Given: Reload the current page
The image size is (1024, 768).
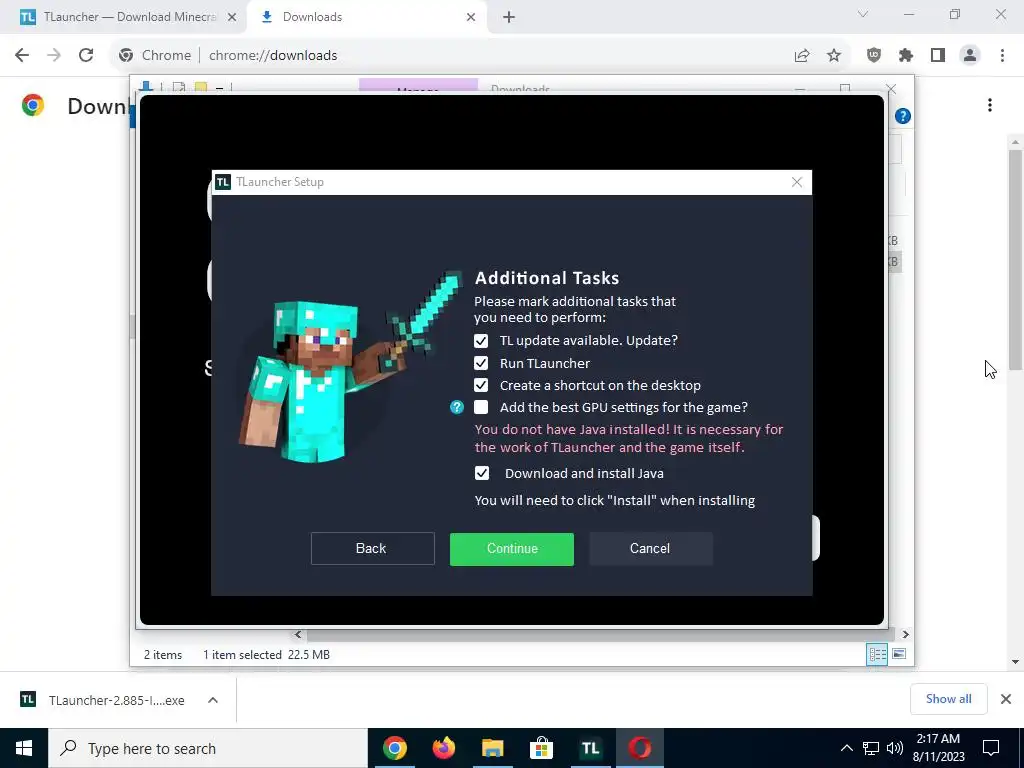Looking at the screenshot, I should coord(86,56).
